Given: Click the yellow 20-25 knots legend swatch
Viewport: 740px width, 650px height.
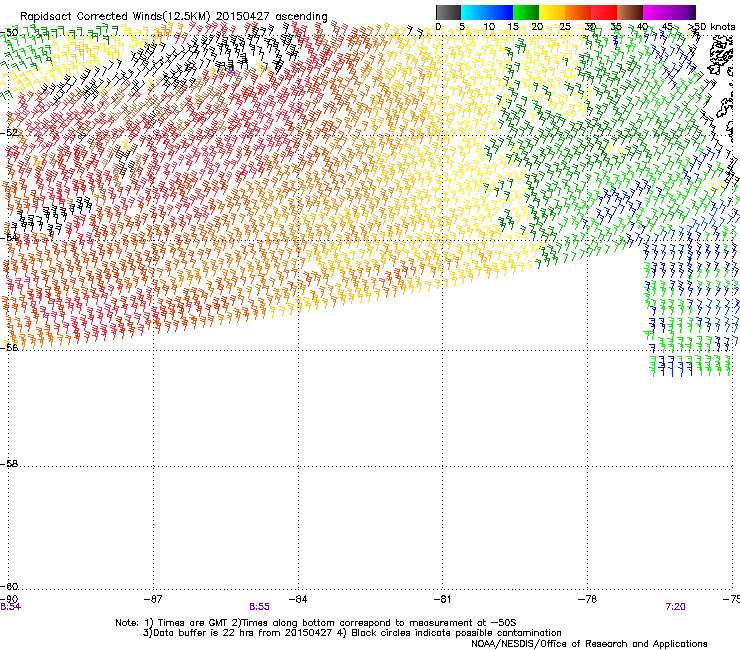Looking at the screenshot, I should point(552,12).
